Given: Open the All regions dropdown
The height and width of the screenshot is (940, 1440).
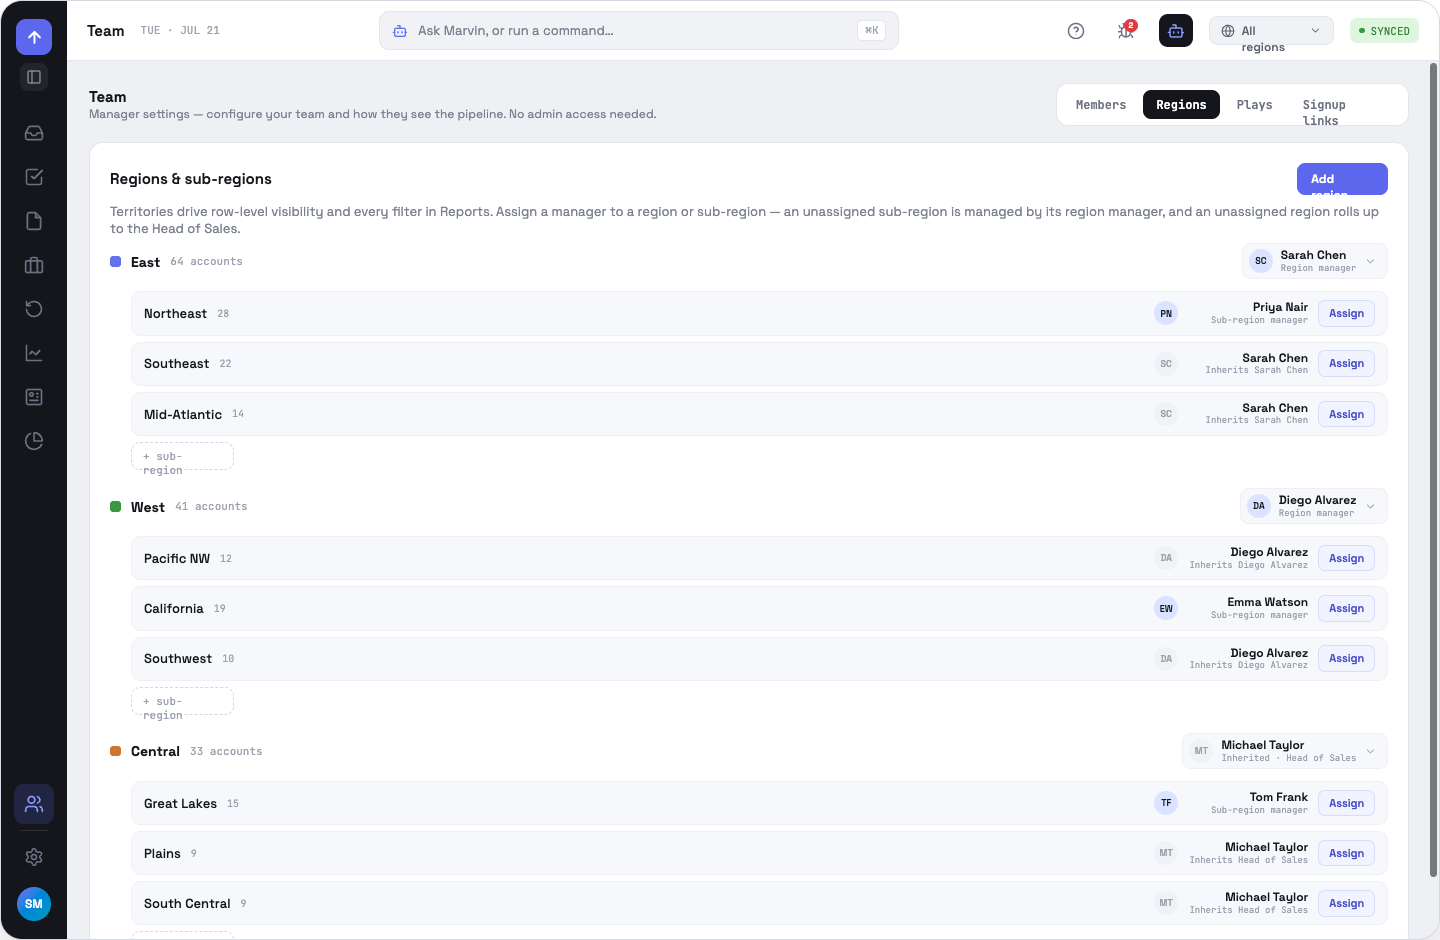Looking at the screenshot, I should coord(1271,31).
